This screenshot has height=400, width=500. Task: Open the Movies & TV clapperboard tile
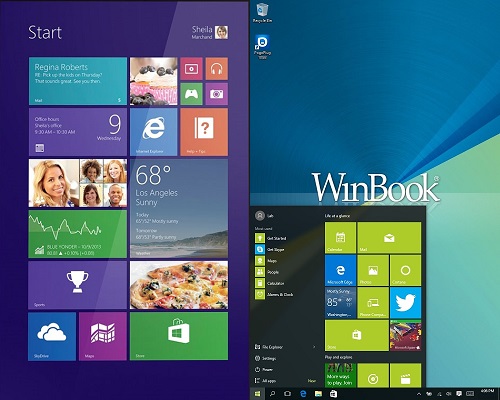pos(406,375)
